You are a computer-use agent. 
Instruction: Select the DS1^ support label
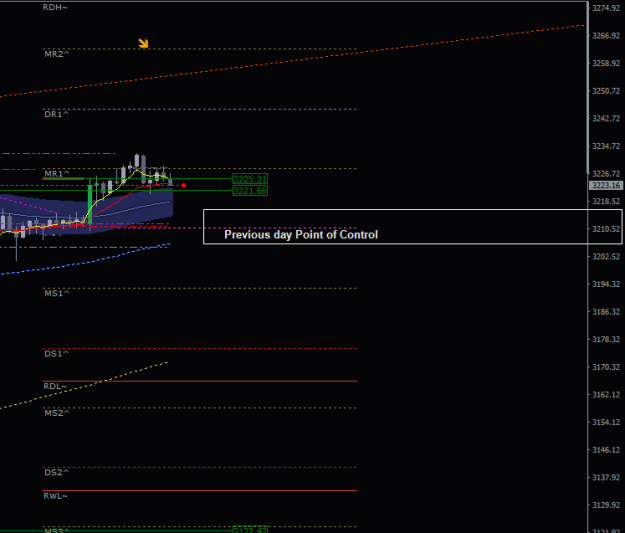pyautogui.click(x=56, y=354)
